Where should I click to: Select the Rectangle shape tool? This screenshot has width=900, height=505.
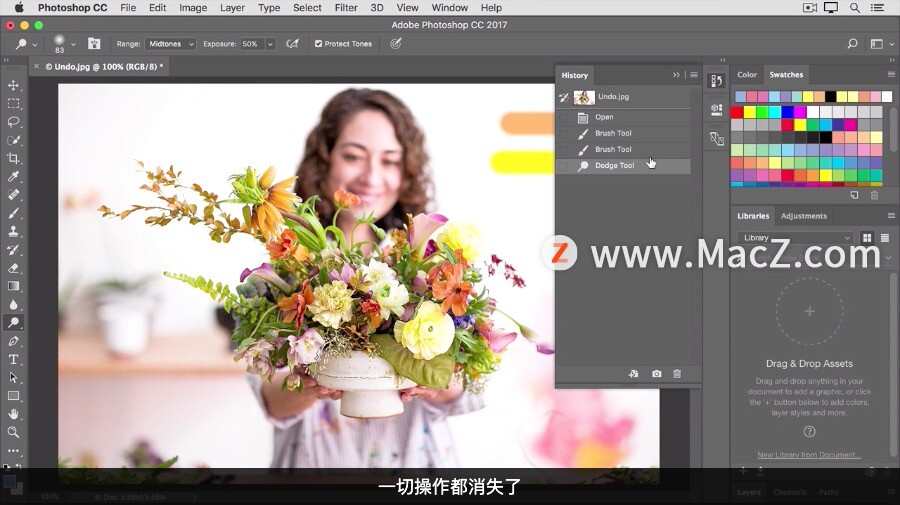[13, 396]
